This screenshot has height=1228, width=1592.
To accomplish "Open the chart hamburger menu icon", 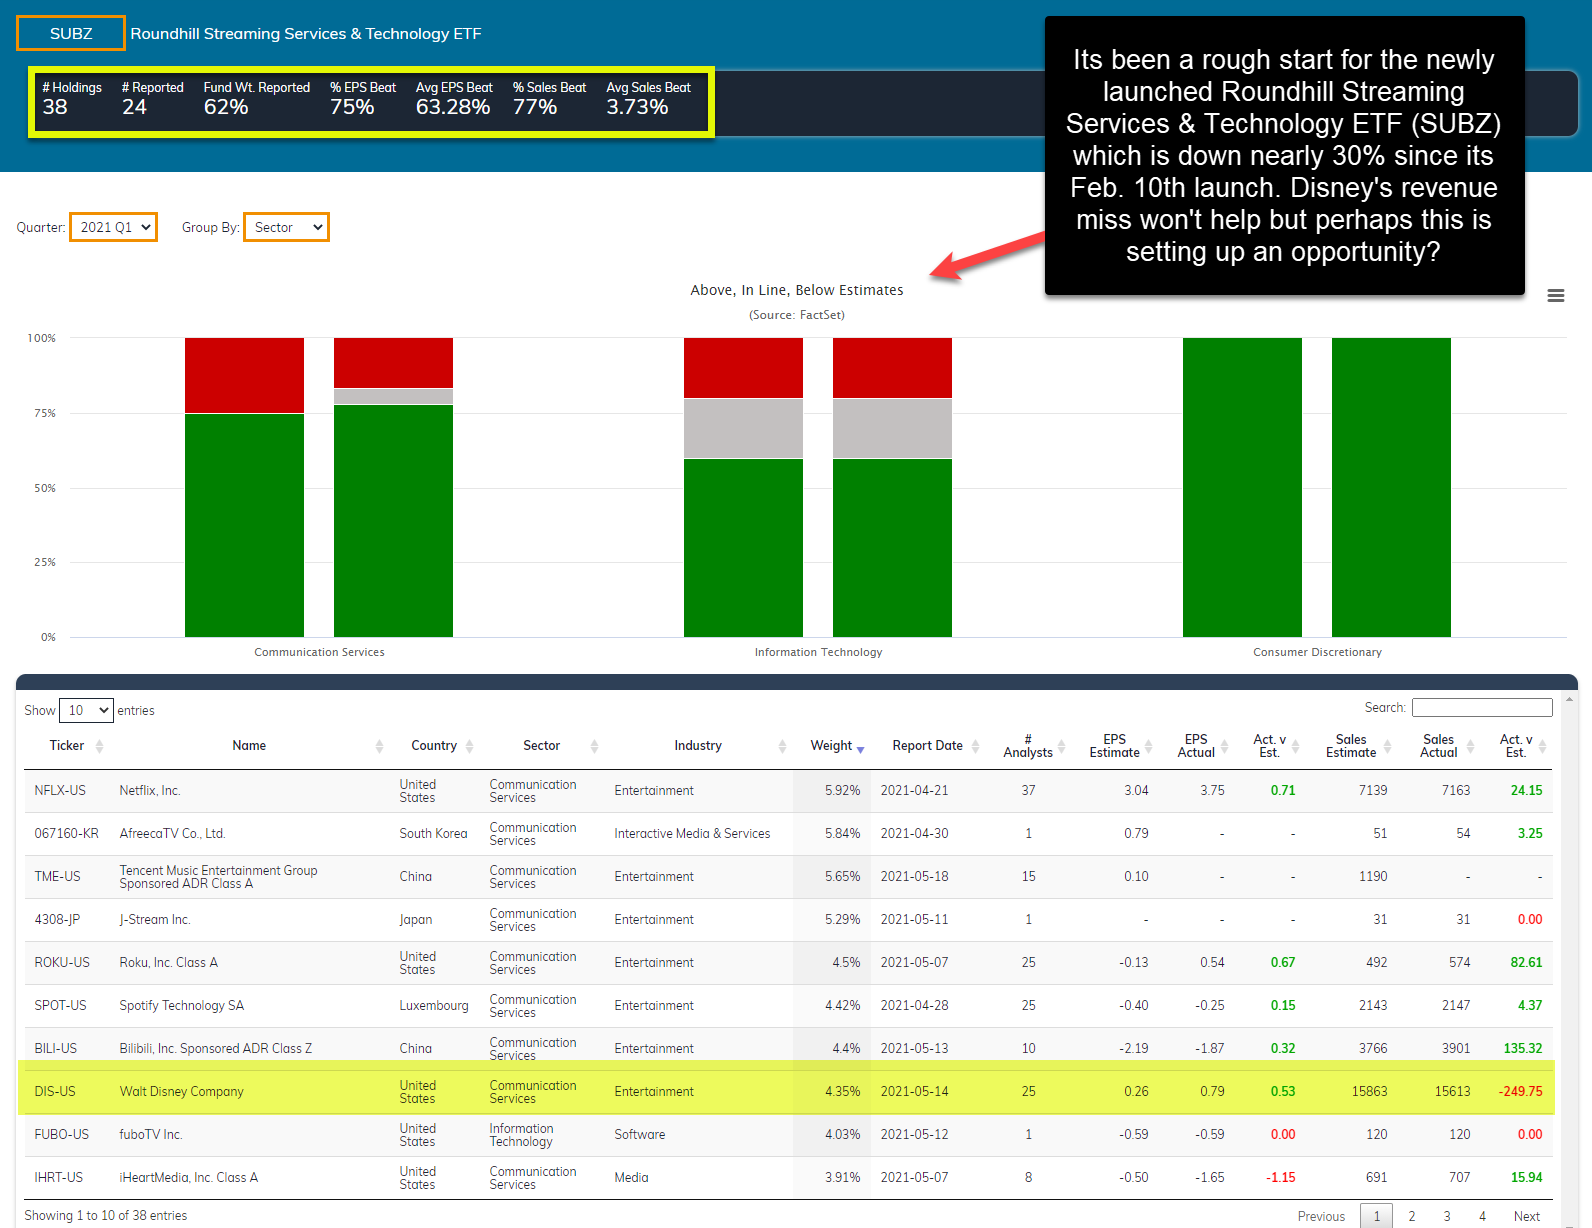I will coord(1555,296).
